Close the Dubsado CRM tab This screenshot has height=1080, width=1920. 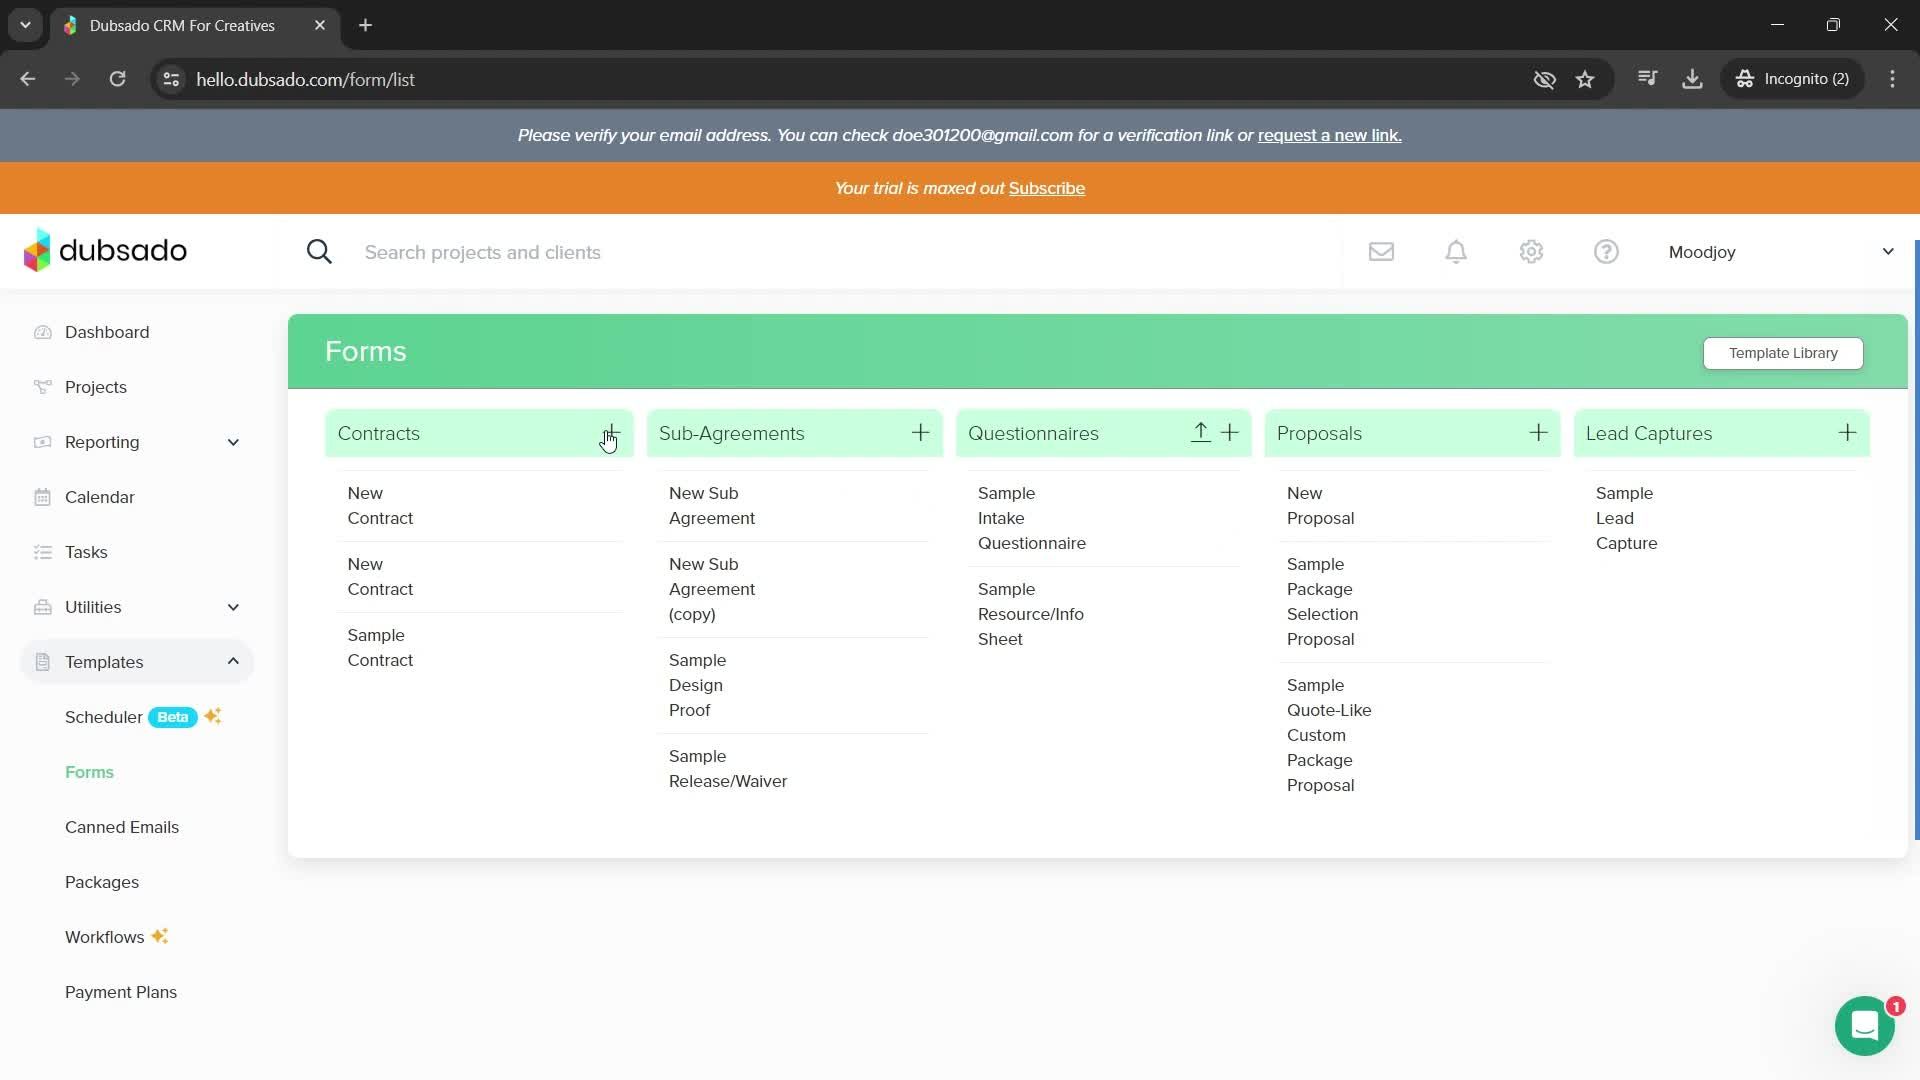320,25
